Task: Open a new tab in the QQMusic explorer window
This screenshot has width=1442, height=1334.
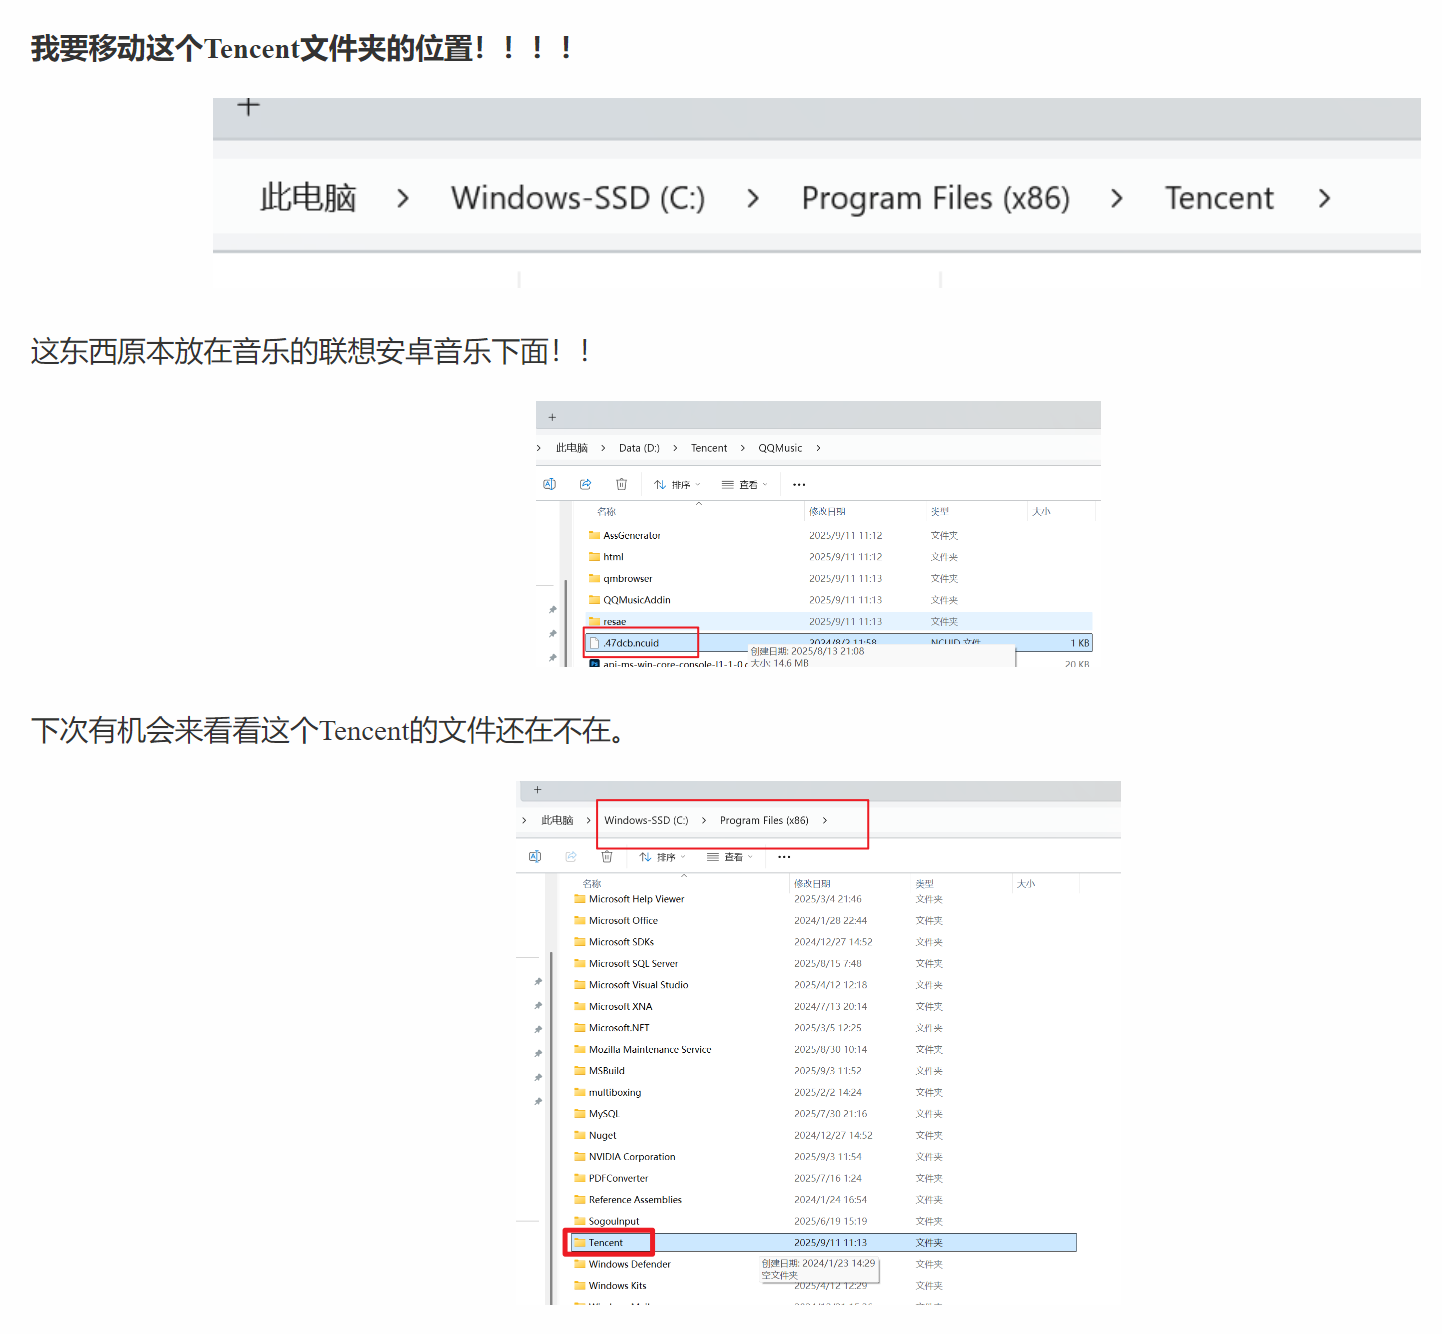Action: point(552,417)
